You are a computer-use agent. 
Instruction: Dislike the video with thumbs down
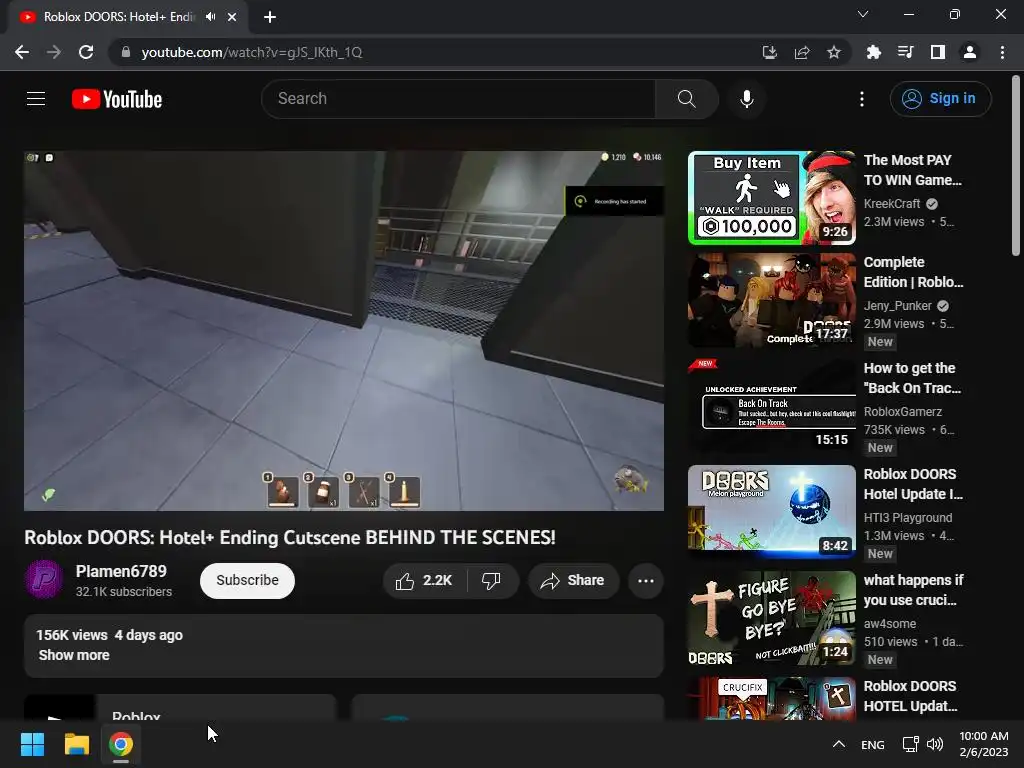[x=492, y=581]
